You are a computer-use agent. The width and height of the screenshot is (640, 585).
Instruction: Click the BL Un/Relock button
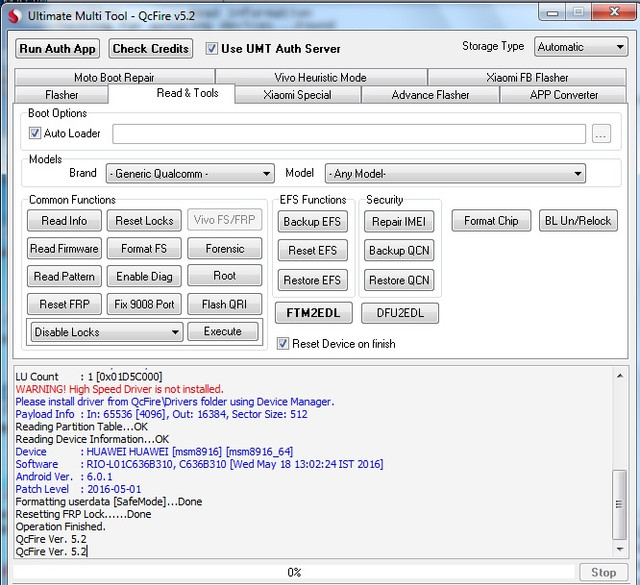pos(578,221)
